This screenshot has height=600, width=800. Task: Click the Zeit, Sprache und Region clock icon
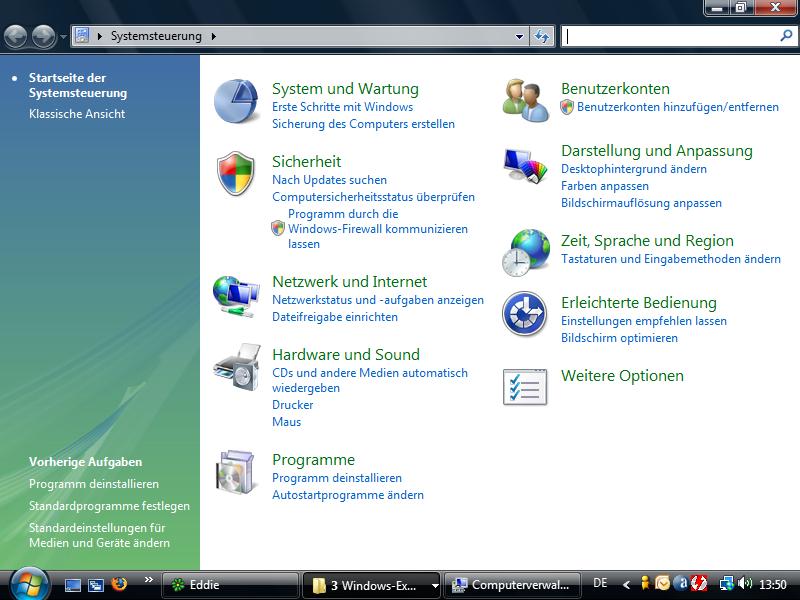pos(525,253)
